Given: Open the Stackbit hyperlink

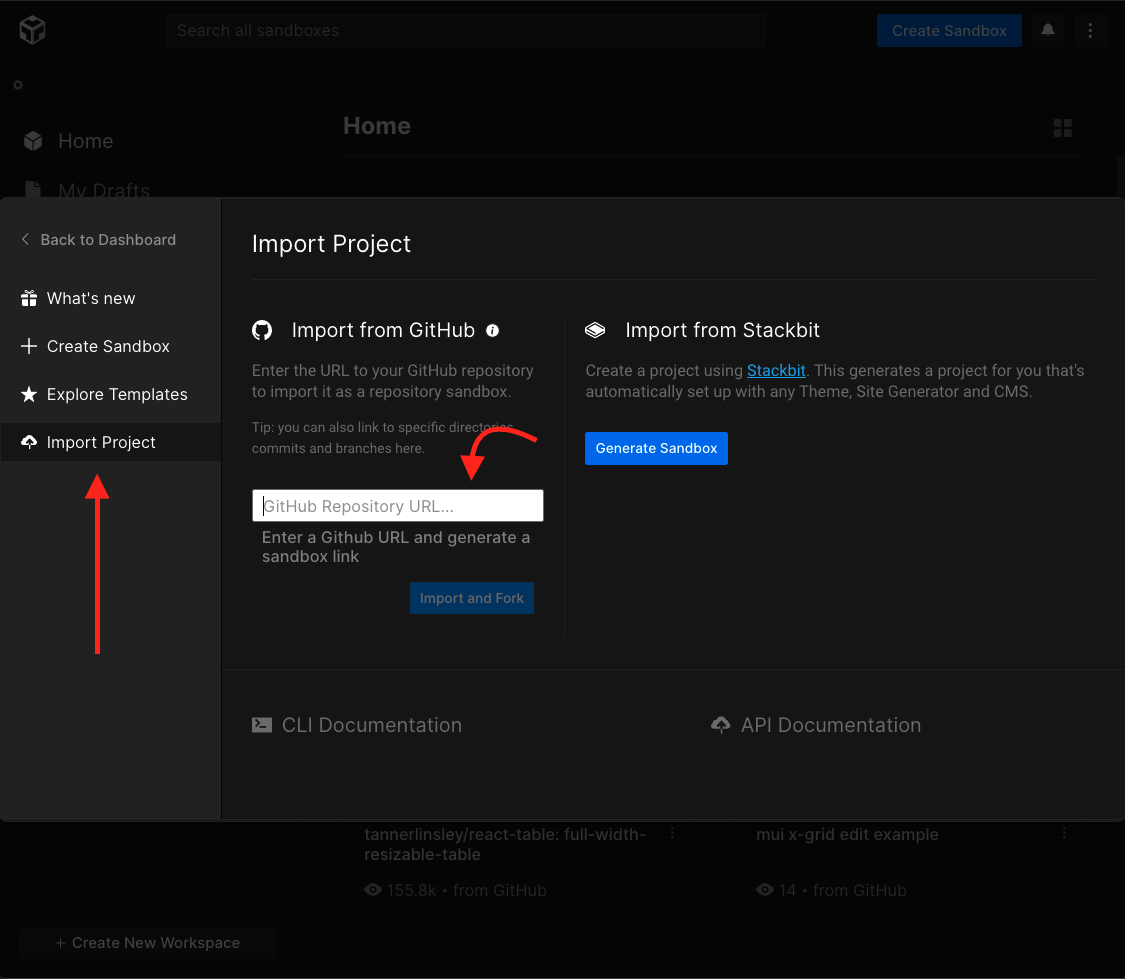Looking at the screenshot, I should pos(776,370).
